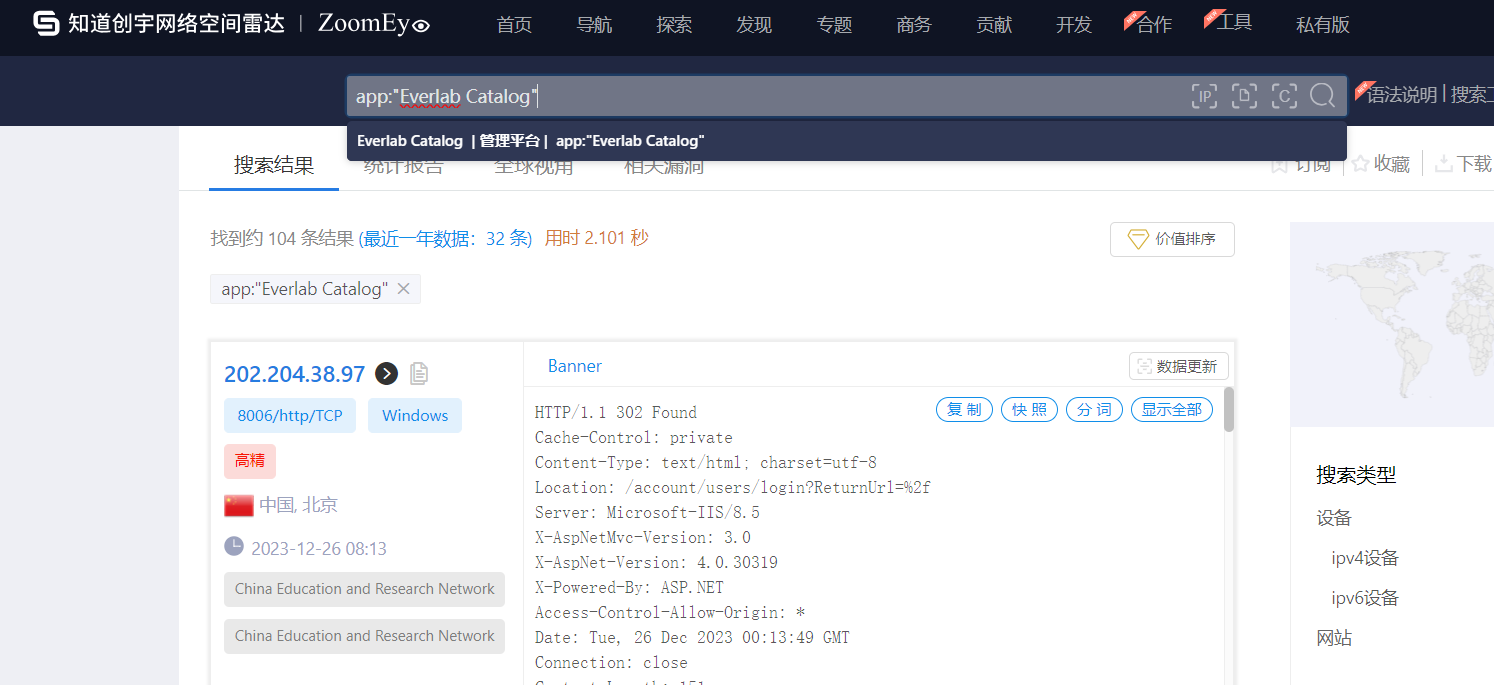This screenshot has height=685, width=1494.
Task: Open the 首页 menu item
Action: point(514,25)
